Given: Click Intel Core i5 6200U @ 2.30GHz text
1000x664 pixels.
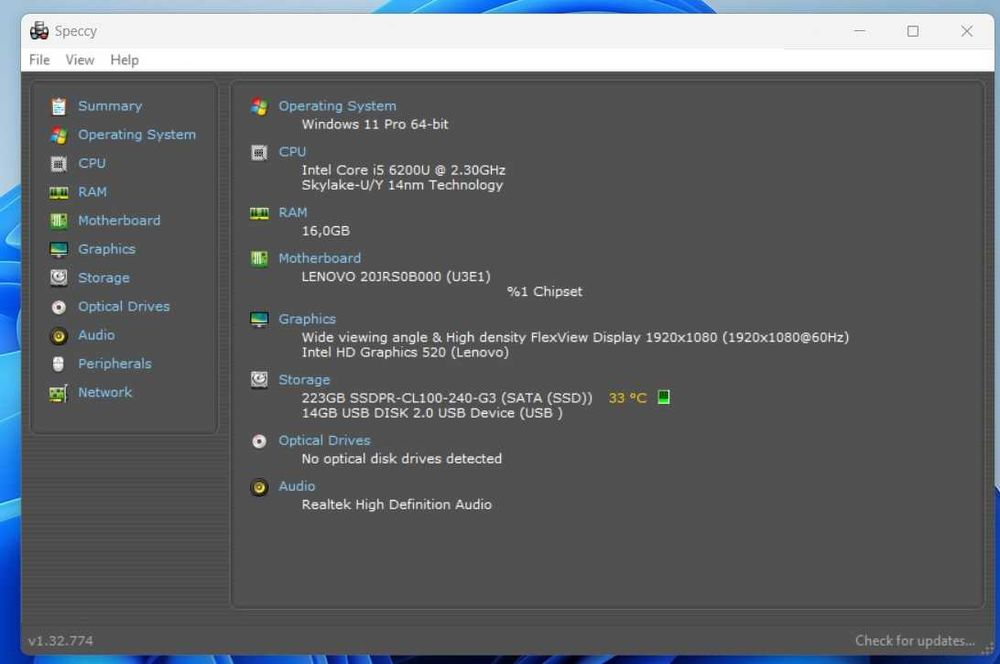Looking at the screenshot, I should (404, 170).
